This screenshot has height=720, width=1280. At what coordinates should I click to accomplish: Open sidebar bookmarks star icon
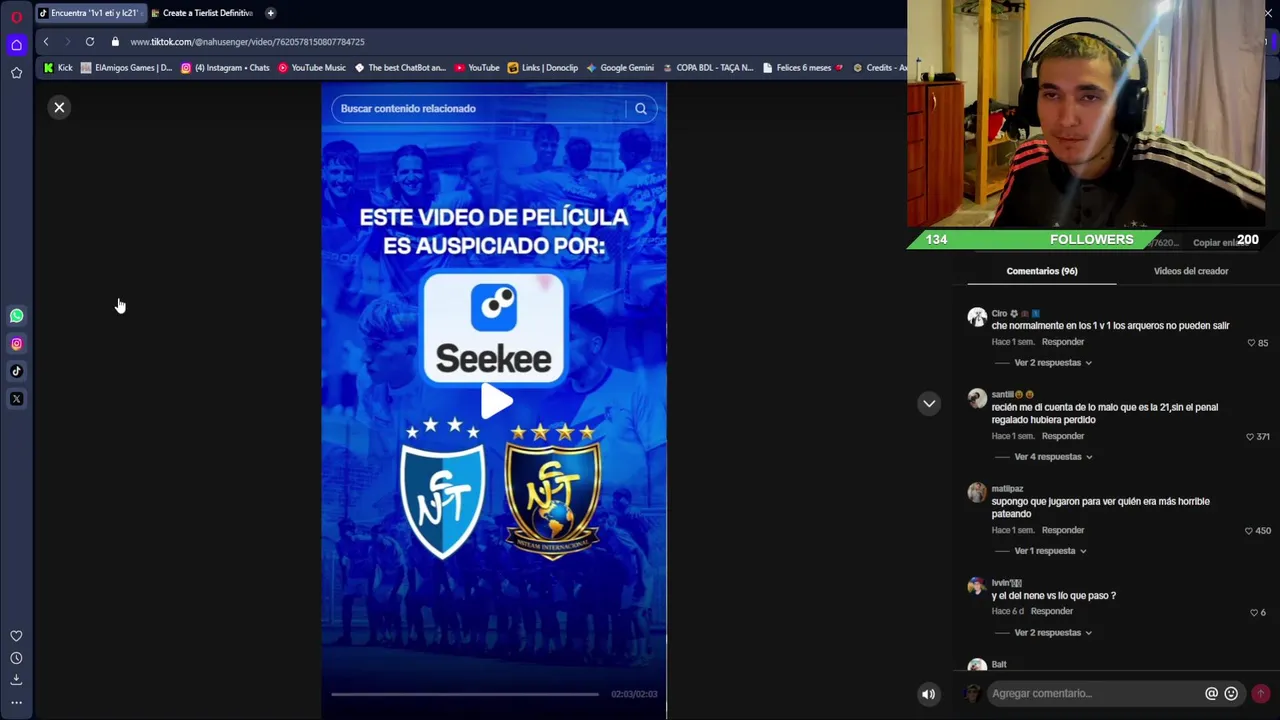coord(16,73)
